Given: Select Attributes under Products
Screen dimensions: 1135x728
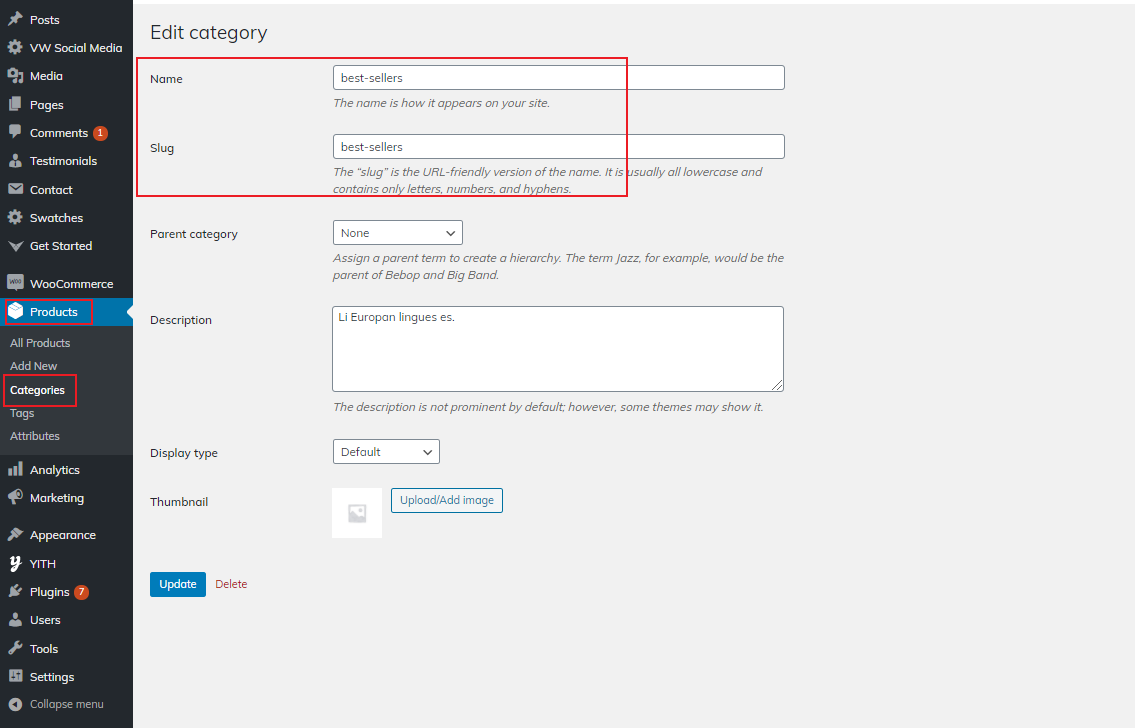Looking at the screenshot, I should coord(35,436).
